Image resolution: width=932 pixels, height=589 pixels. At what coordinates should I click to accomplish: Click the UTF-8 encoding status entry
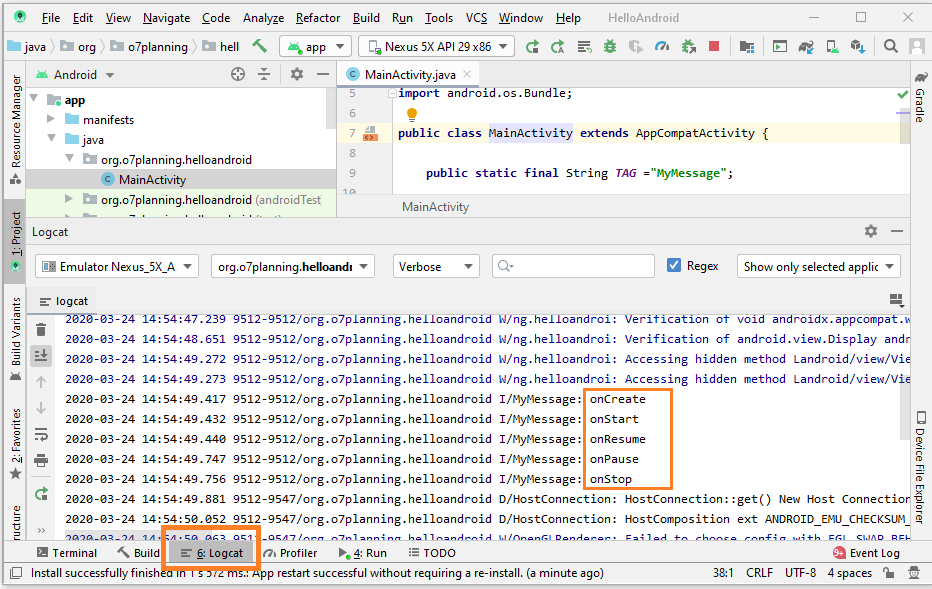click(800, 573)
